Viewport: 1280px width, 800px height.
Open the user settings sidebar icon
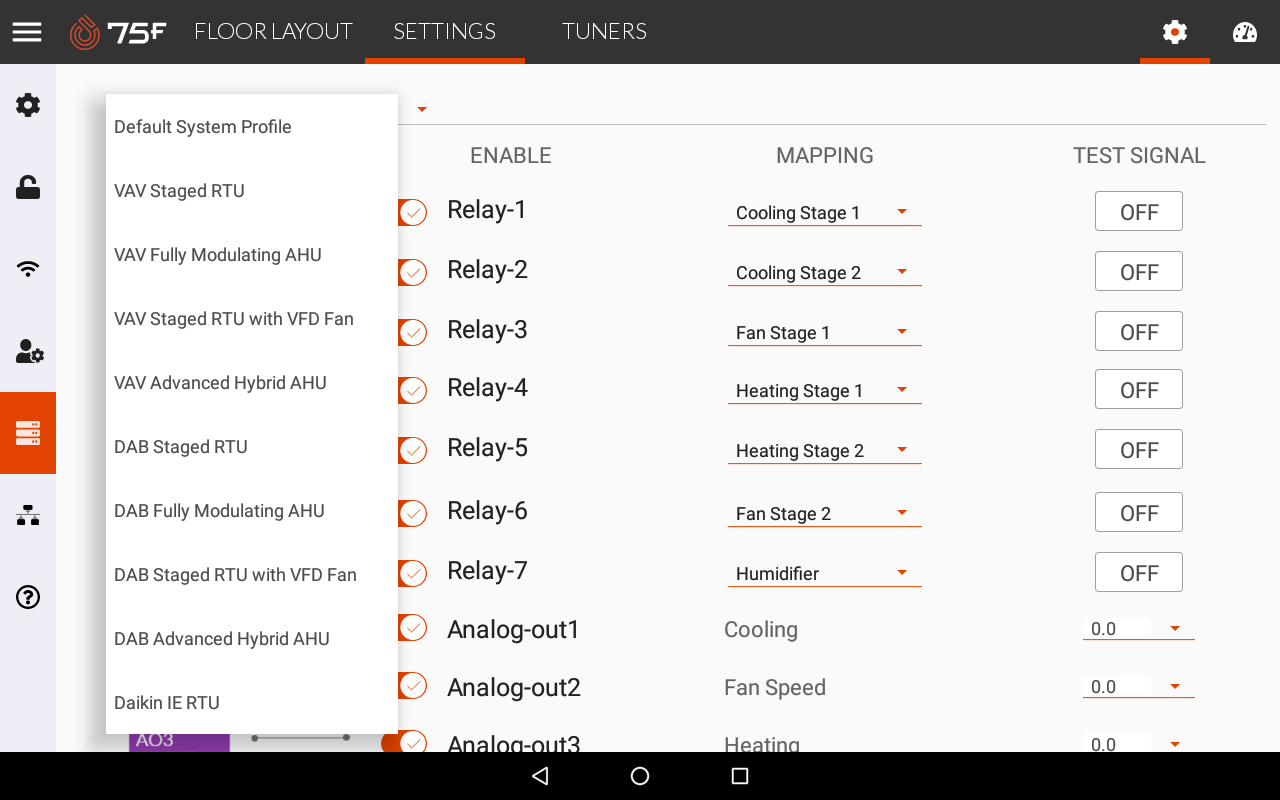[28, 351]
